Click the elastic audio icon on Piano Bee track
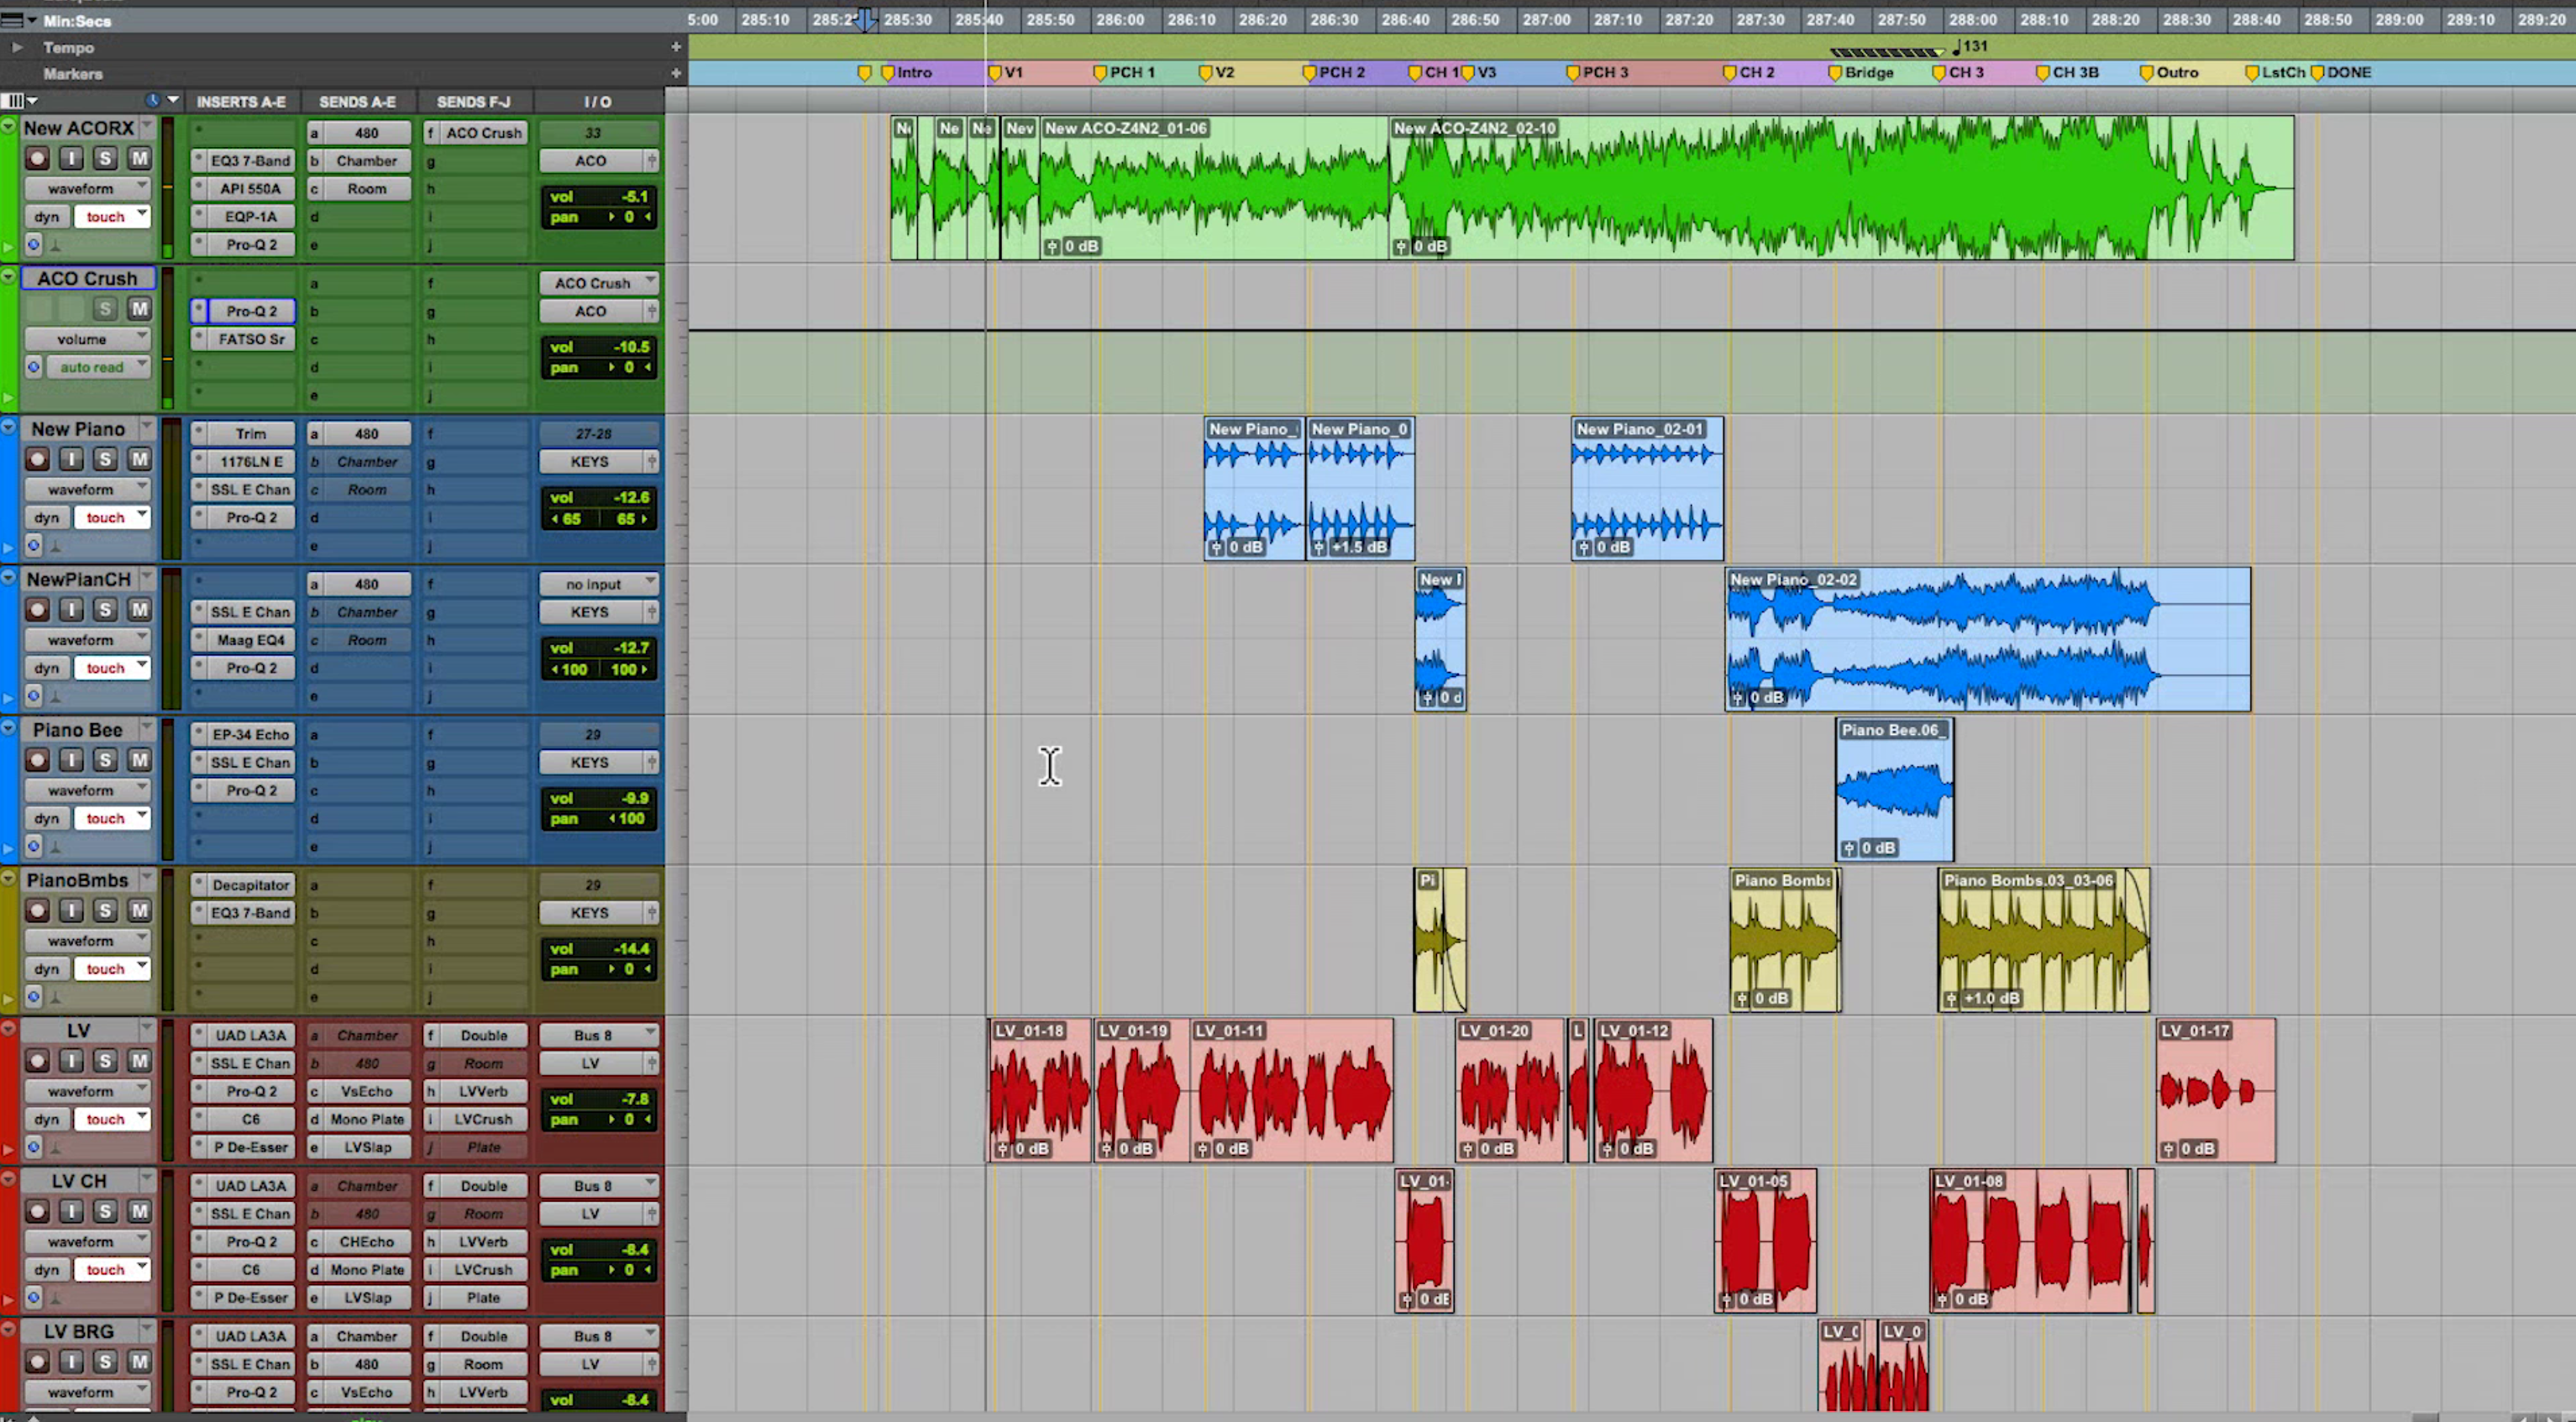2576x1422 pixels. pyautogui.click(x=56, y=847)
